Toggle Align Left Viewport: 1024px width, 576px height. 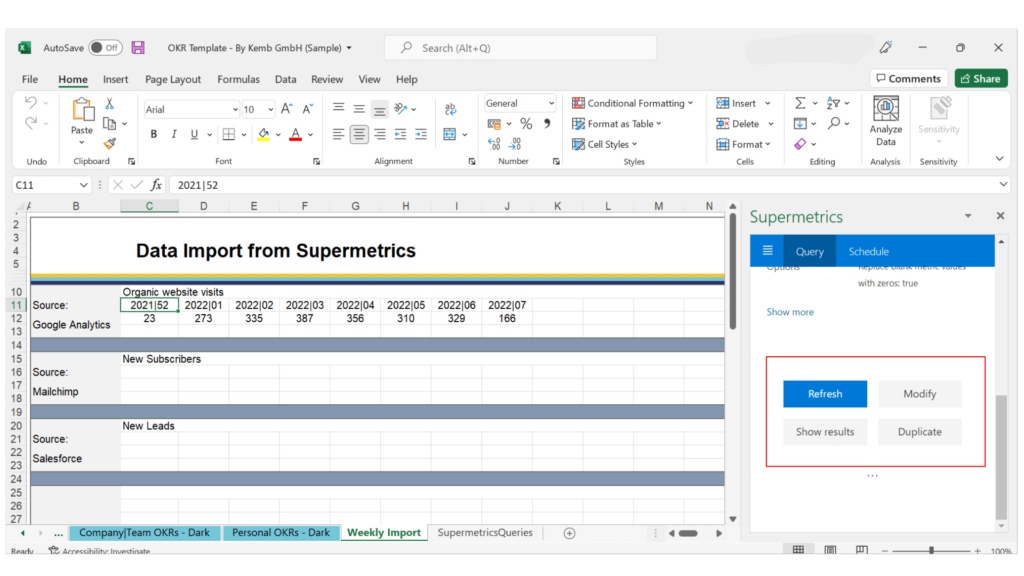click(x=338, y=134)
